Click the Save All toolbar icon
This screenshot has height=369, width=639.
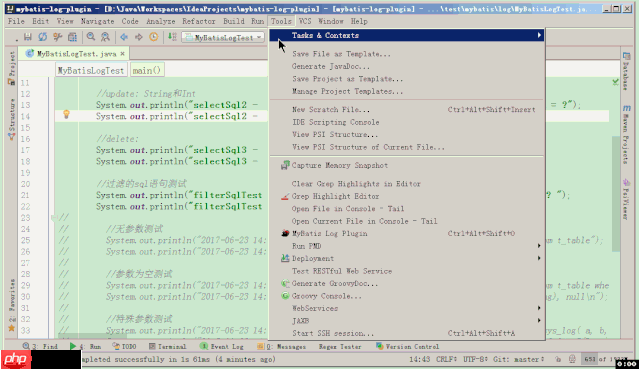point(28,37)
